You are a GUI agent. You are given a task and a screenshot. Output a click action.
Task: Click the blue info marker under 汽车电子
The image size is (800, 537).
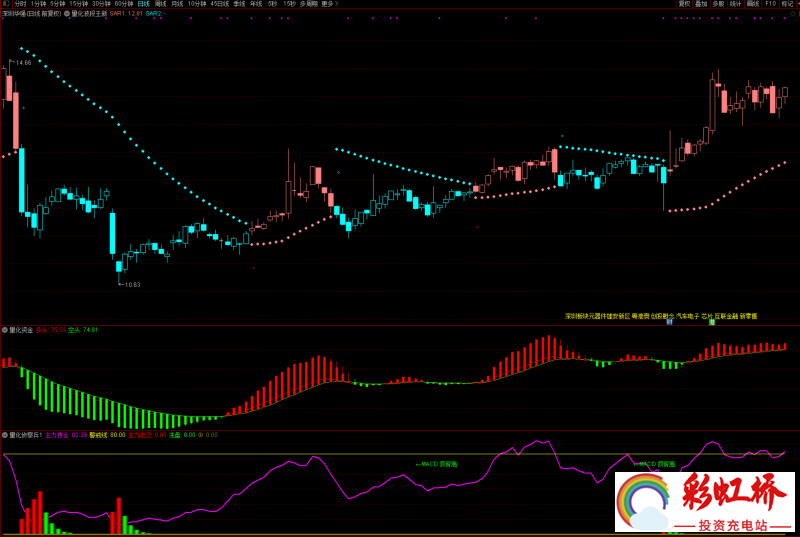pyautogui.click(x=669, y=323)
